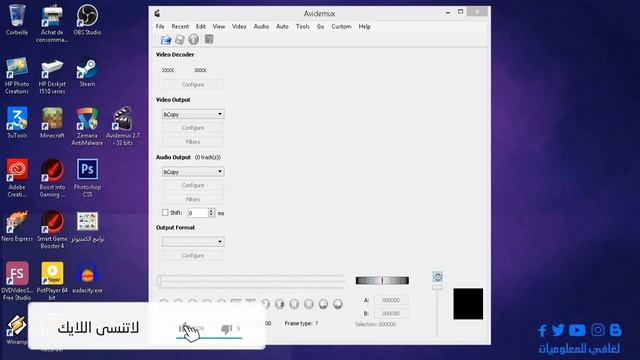Click Configure under Video Output
Viewport: 640px width, 360px height.
pyautogui.click(x=193, y=128)
